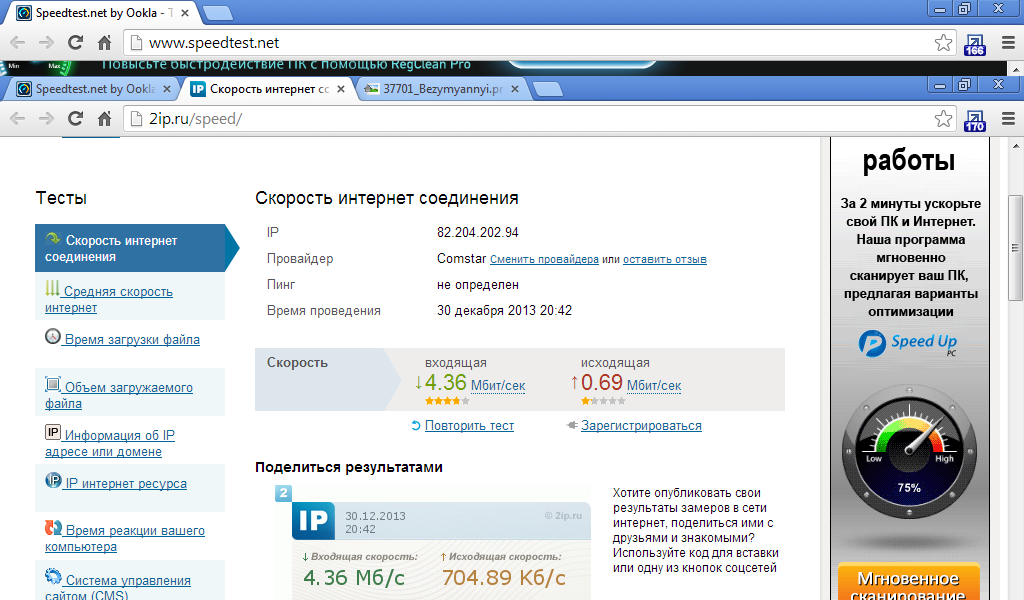Click the 0.69 outgoing speed value
Screen dimensions: 1024x600
tap(601, 383)
